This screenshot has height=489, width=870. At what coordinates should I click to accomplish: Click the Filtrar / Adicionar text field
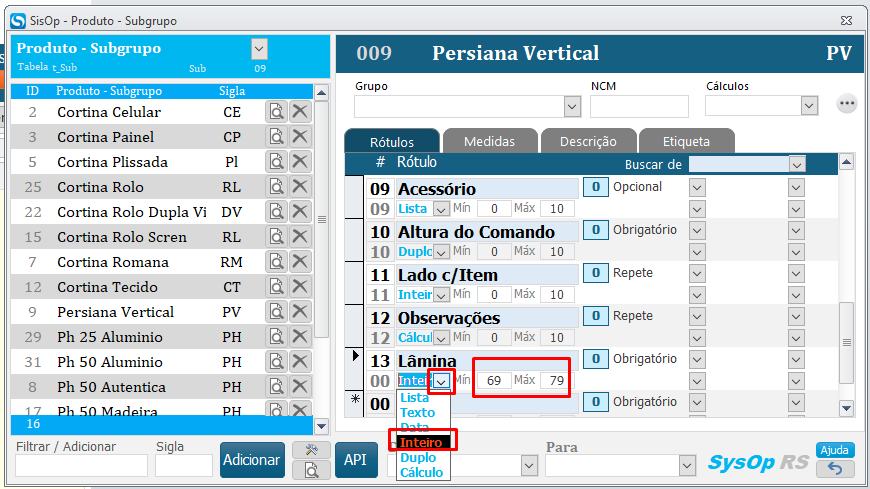tap(81, 465)
